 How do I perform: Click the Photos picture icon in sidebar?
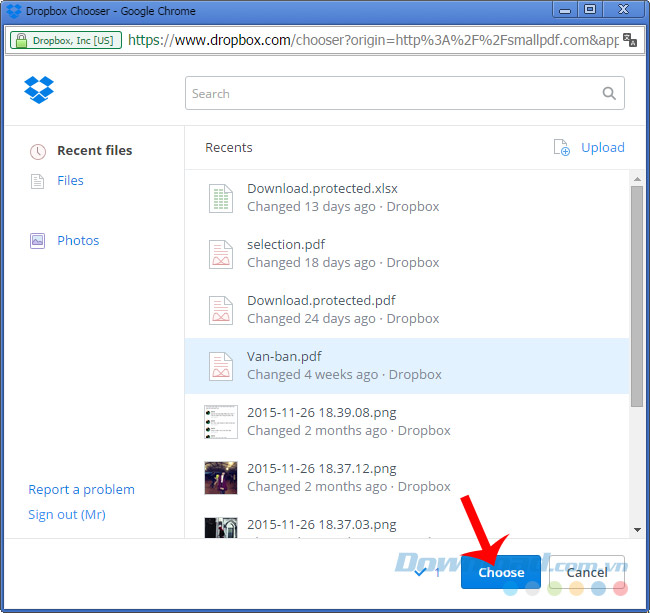[37, 241]
